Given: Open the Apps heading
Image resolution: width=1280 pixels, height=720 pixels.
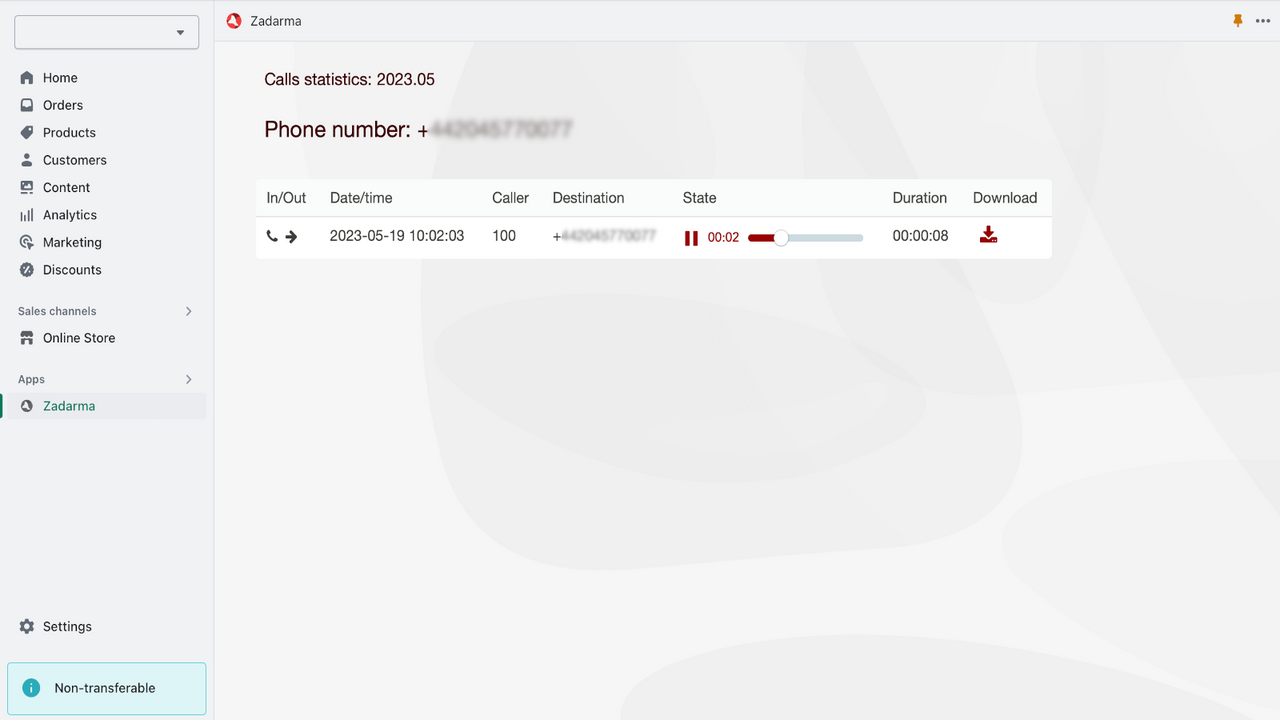Looking at the screenshot, I should click(31, 379).
